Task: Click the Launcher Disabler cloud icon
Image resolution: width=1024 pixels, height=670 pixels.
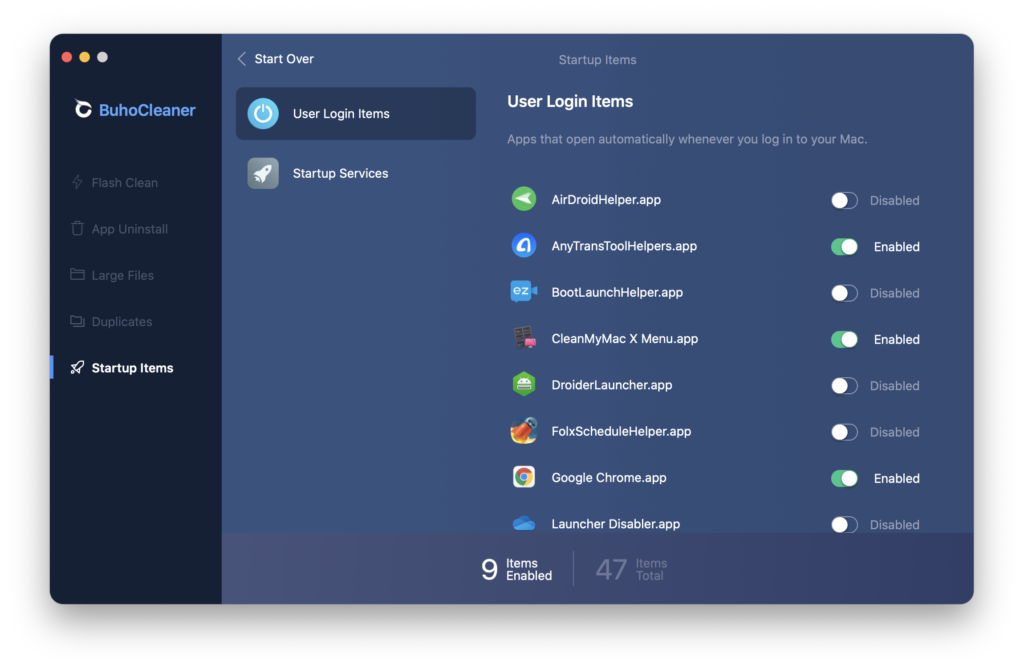Action: (524, 523)
